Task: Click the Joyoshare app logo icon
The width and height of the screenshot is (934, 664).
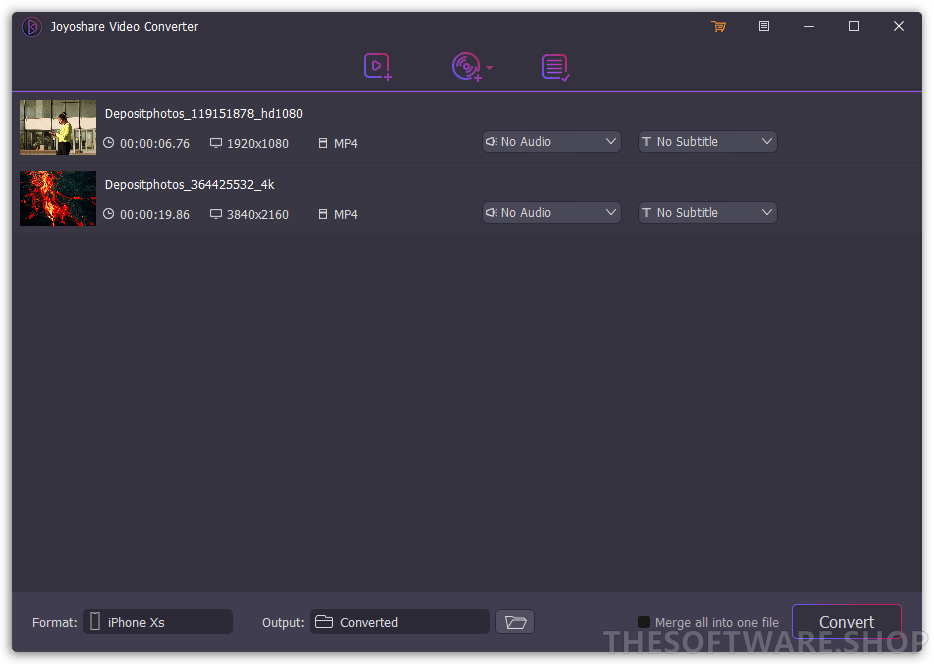Action: pyautogui.click(x=32, y=27)
